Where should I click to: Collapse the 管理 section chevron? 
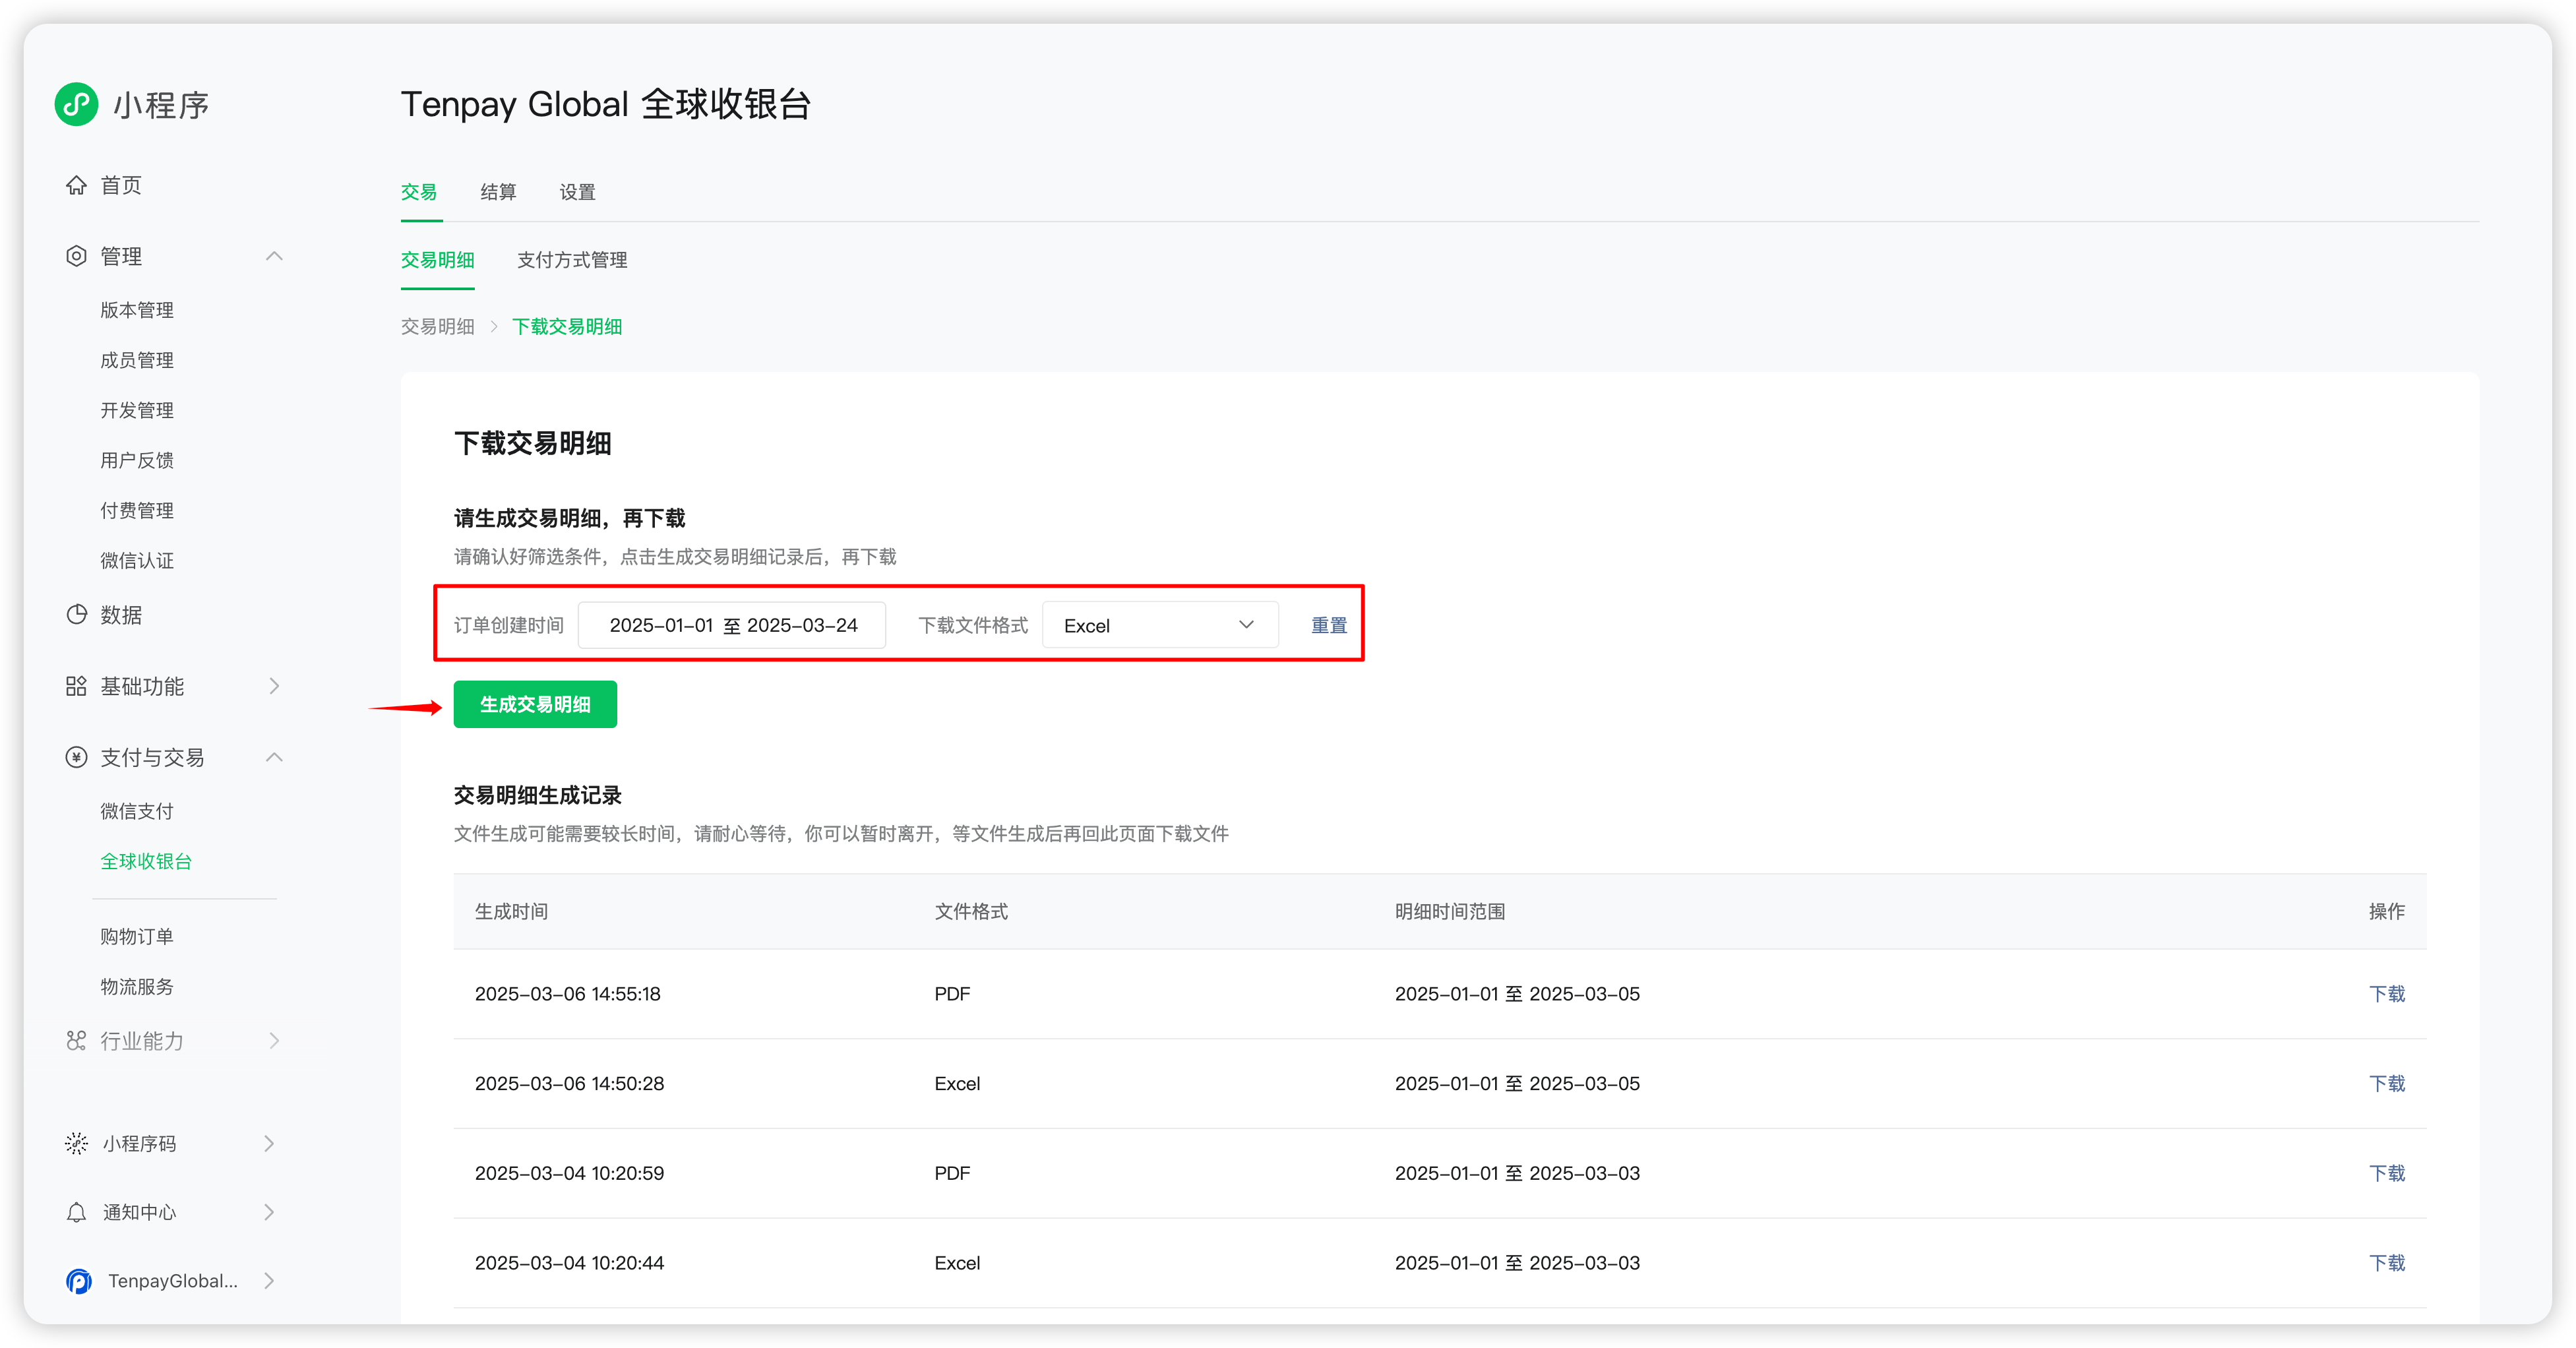pyautogui.click(x=274, y=256)
